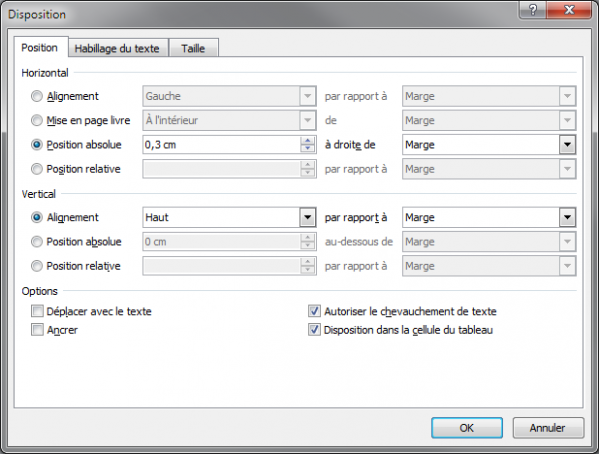Select horizontal Alignement radio button
The height and width of the screenshot is (454, 599).
point(37,96)
